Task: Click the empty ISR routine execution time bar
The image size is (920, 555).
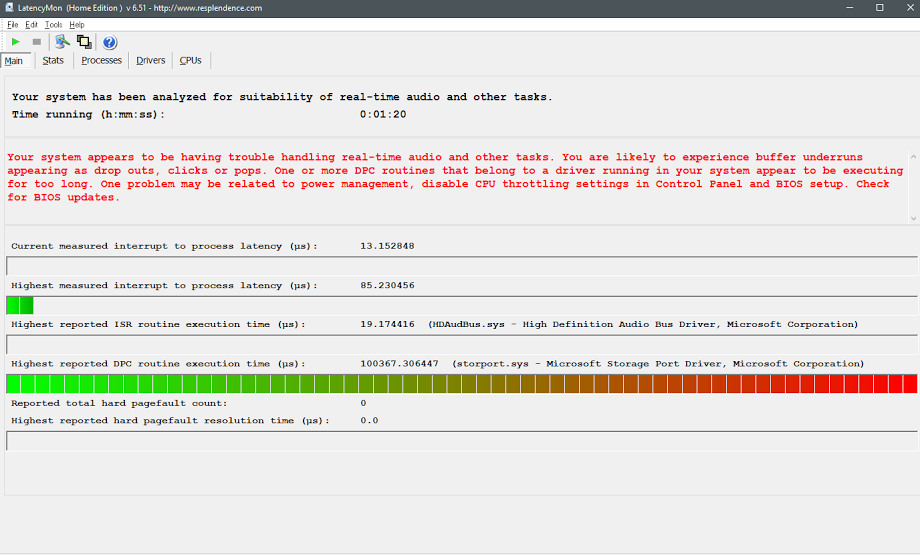Action: tap(462, 344)
